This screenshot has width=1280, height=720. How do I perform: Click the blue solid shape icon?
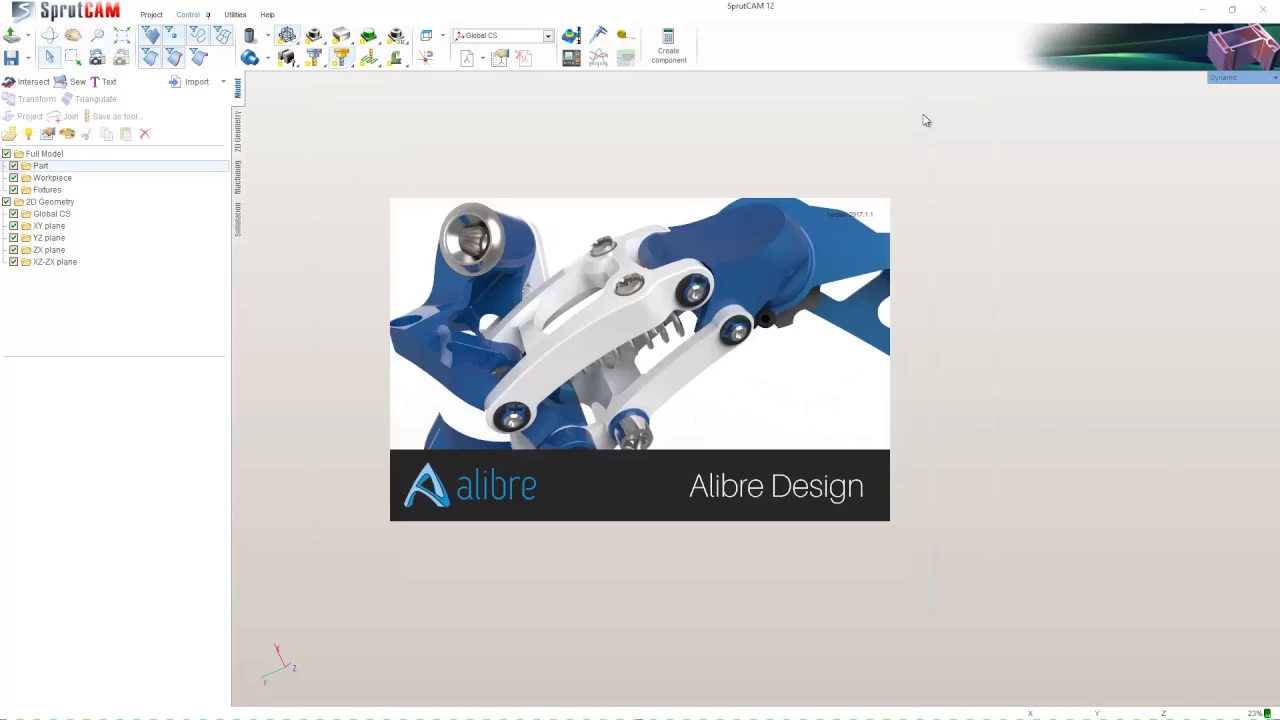click(x=250, y=58)
